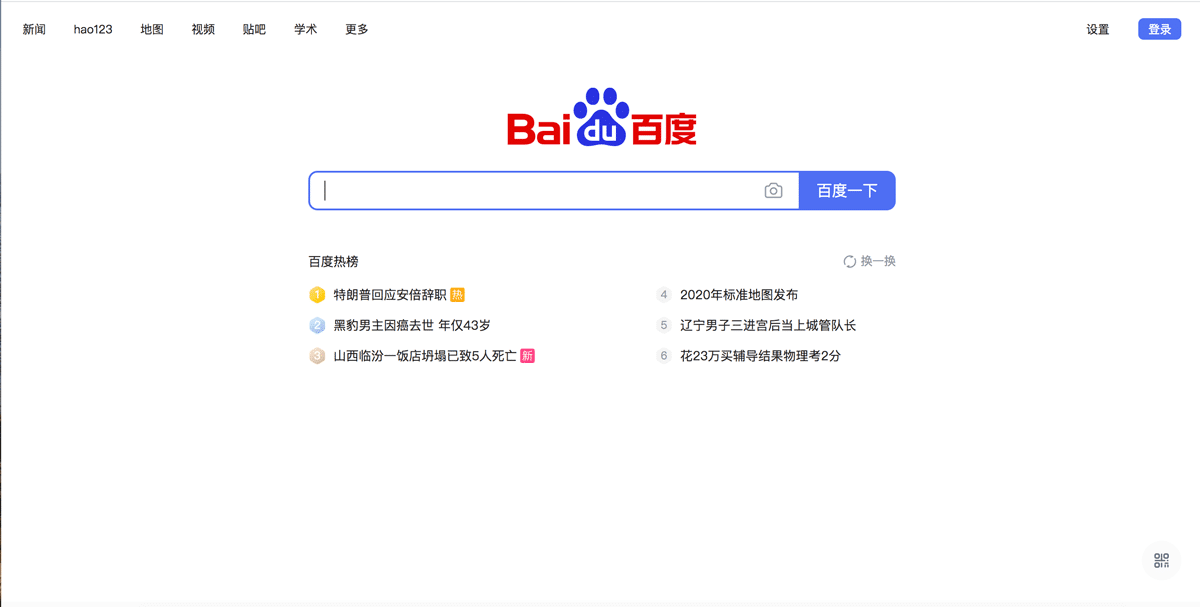This screenshot has height=607, width=1200.
Task: Click the rank 6 number badge
Action: 663,356
